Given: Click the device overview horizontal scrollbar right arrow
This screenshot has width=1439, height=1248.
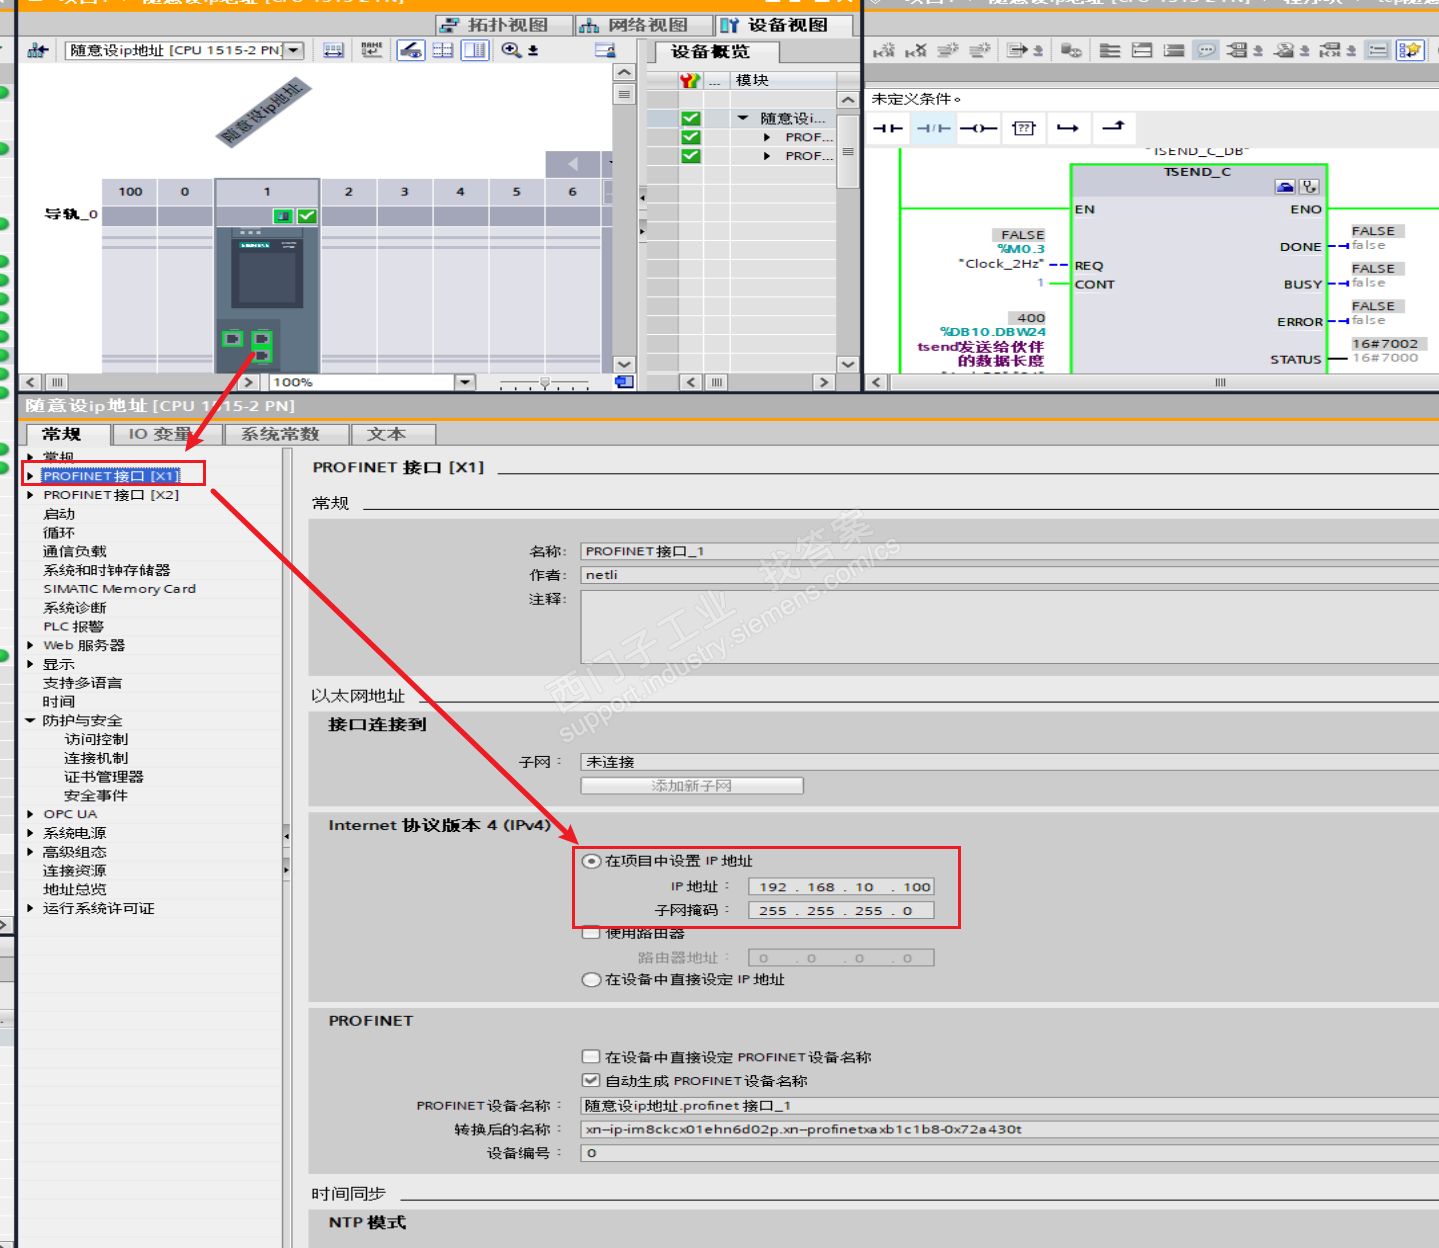Looking at the screenshot, I should click(823, 382).
